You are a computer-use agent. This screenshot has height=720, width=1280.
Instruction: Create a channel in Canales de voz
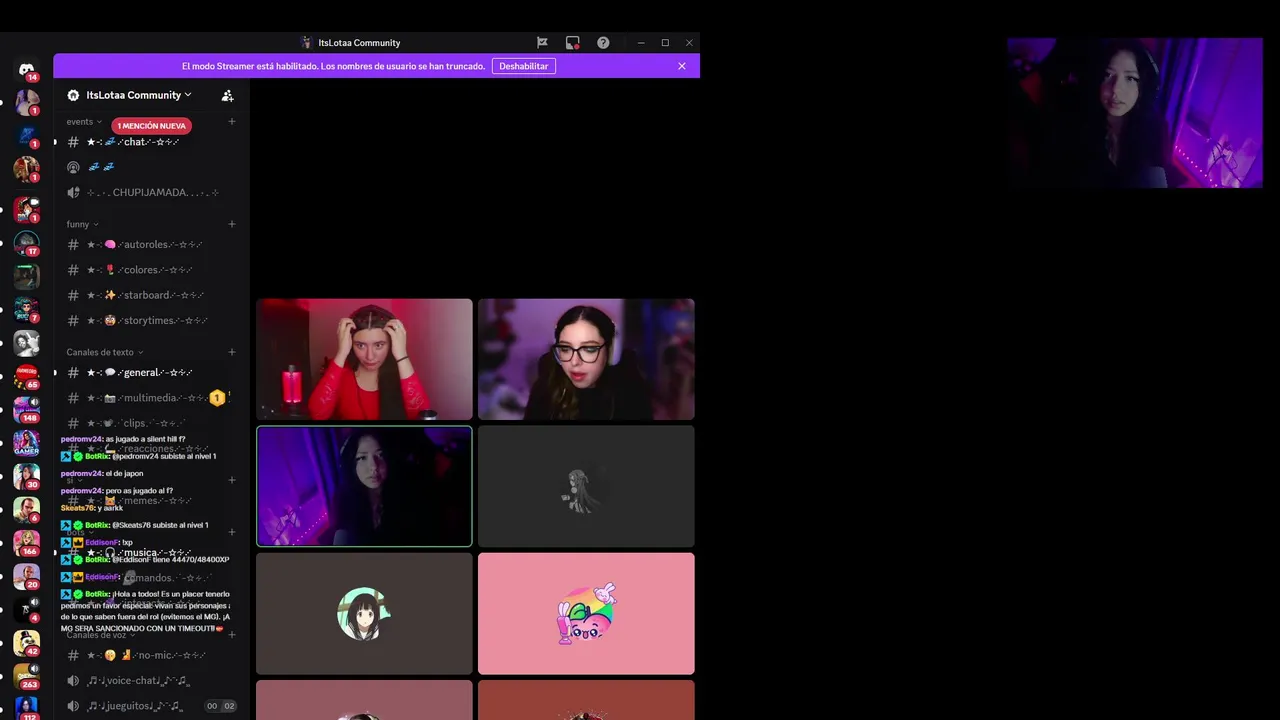[232, 634]
